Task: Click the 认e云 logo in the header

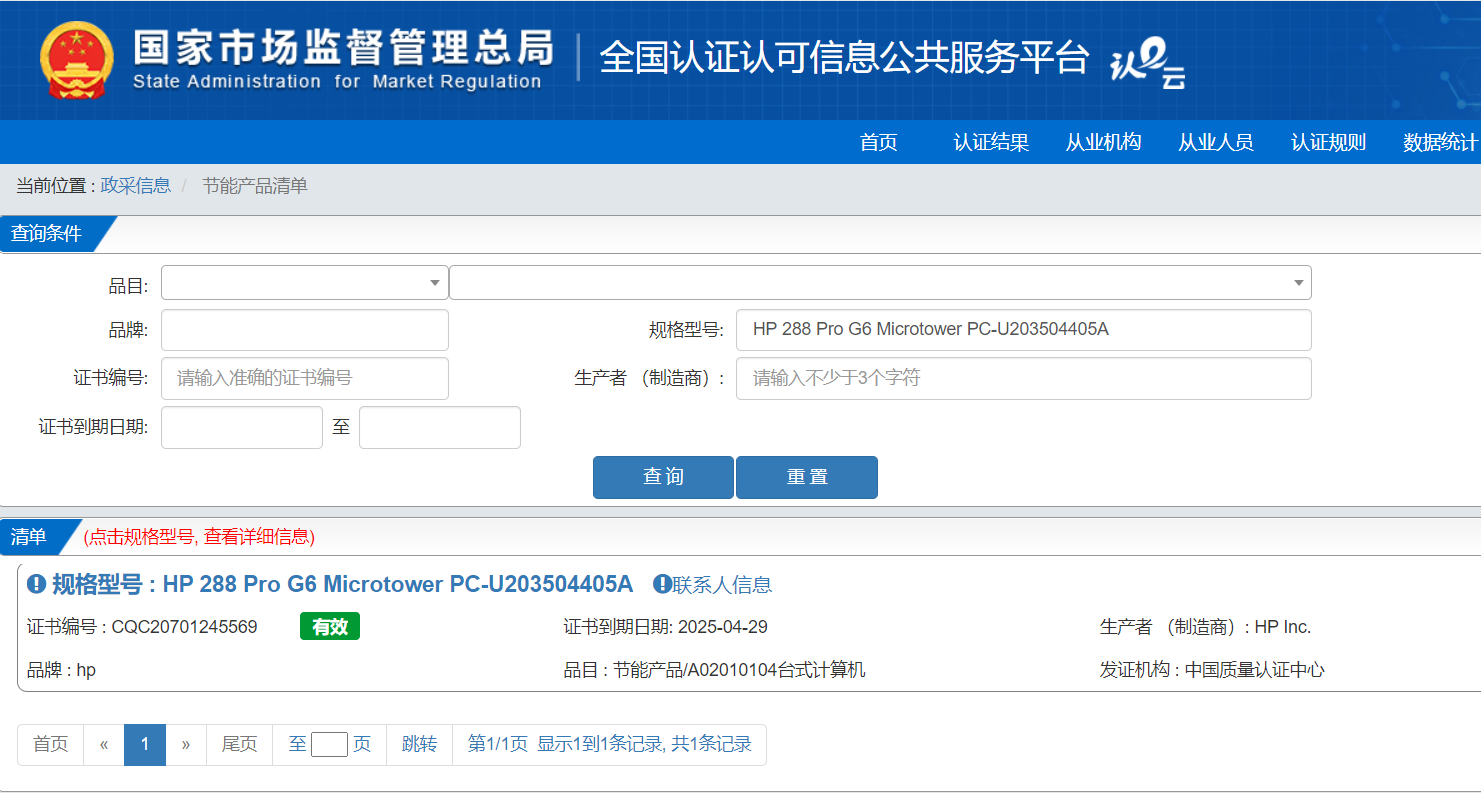Action: (x=1148, y=63)
